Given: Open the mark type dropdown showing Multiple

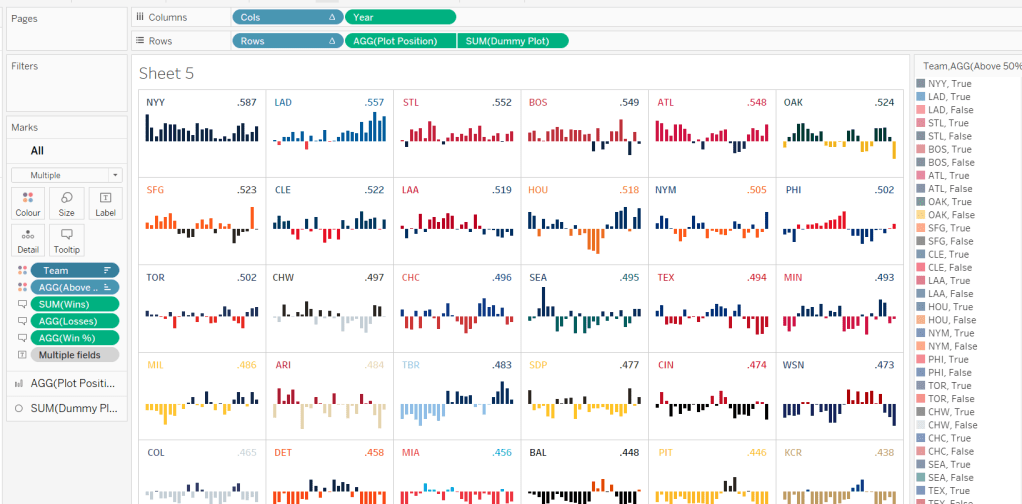Looking at the screenshot, I should [66, 175].
